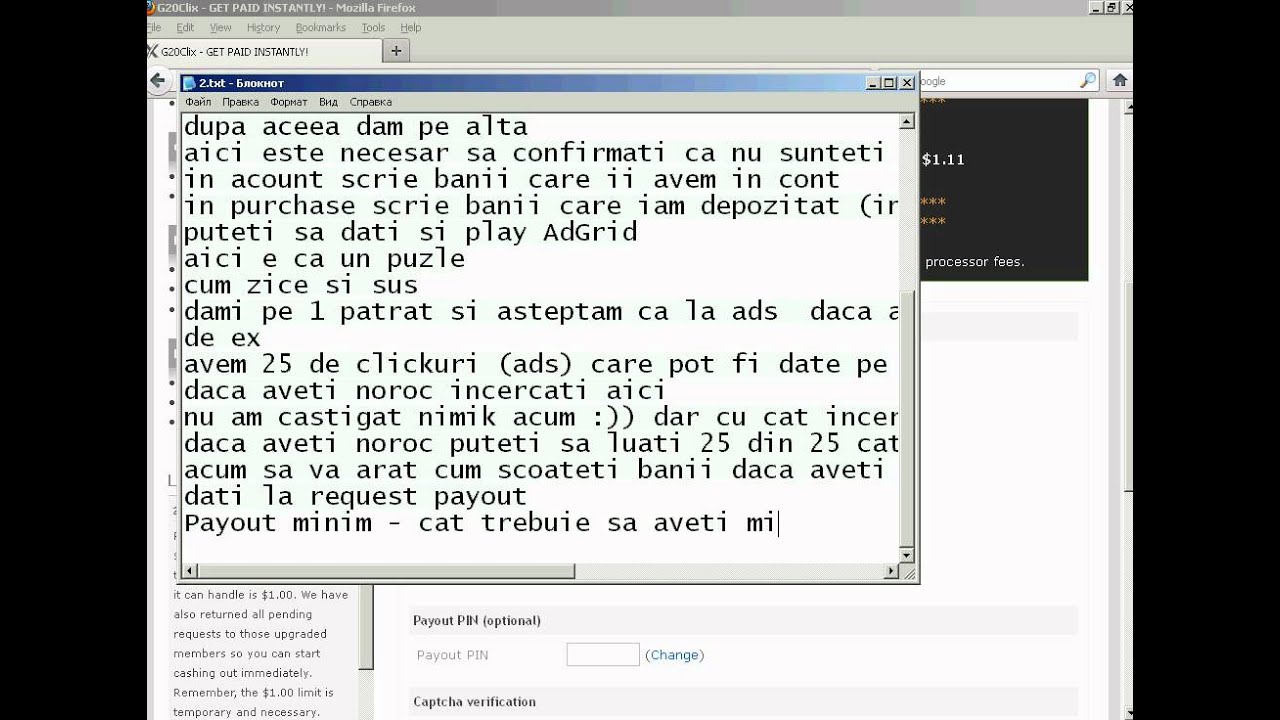
Task: Select the G20Clix - GET PAID INSTANTLY! tab
Action: pos(263,51)
